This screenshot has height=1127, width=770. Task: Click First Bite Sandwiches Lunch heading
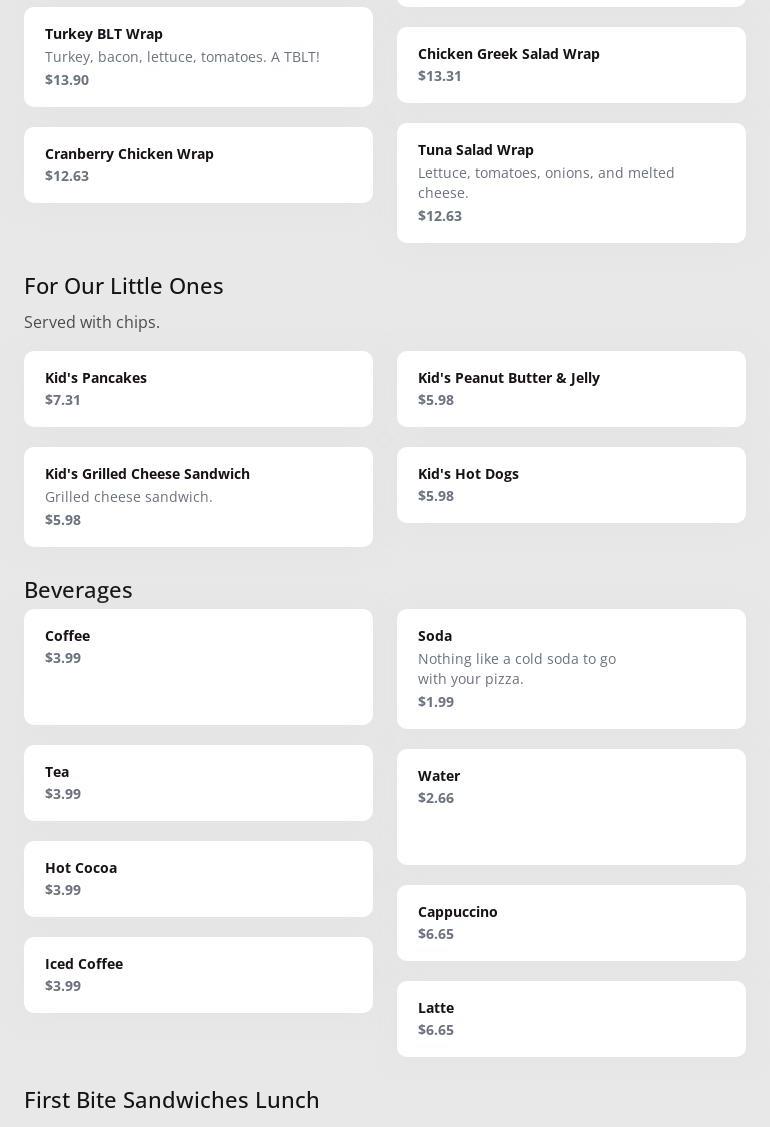pyautogui.click(x=172, y=1100)
